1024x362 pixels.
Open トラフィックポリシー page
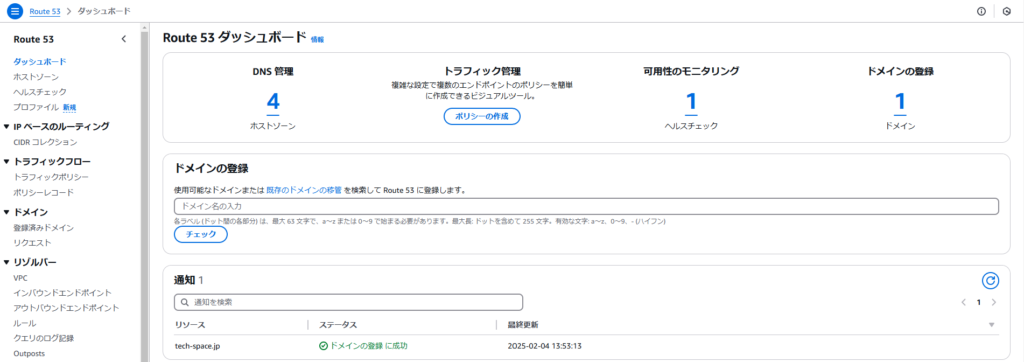pos(51,177)
